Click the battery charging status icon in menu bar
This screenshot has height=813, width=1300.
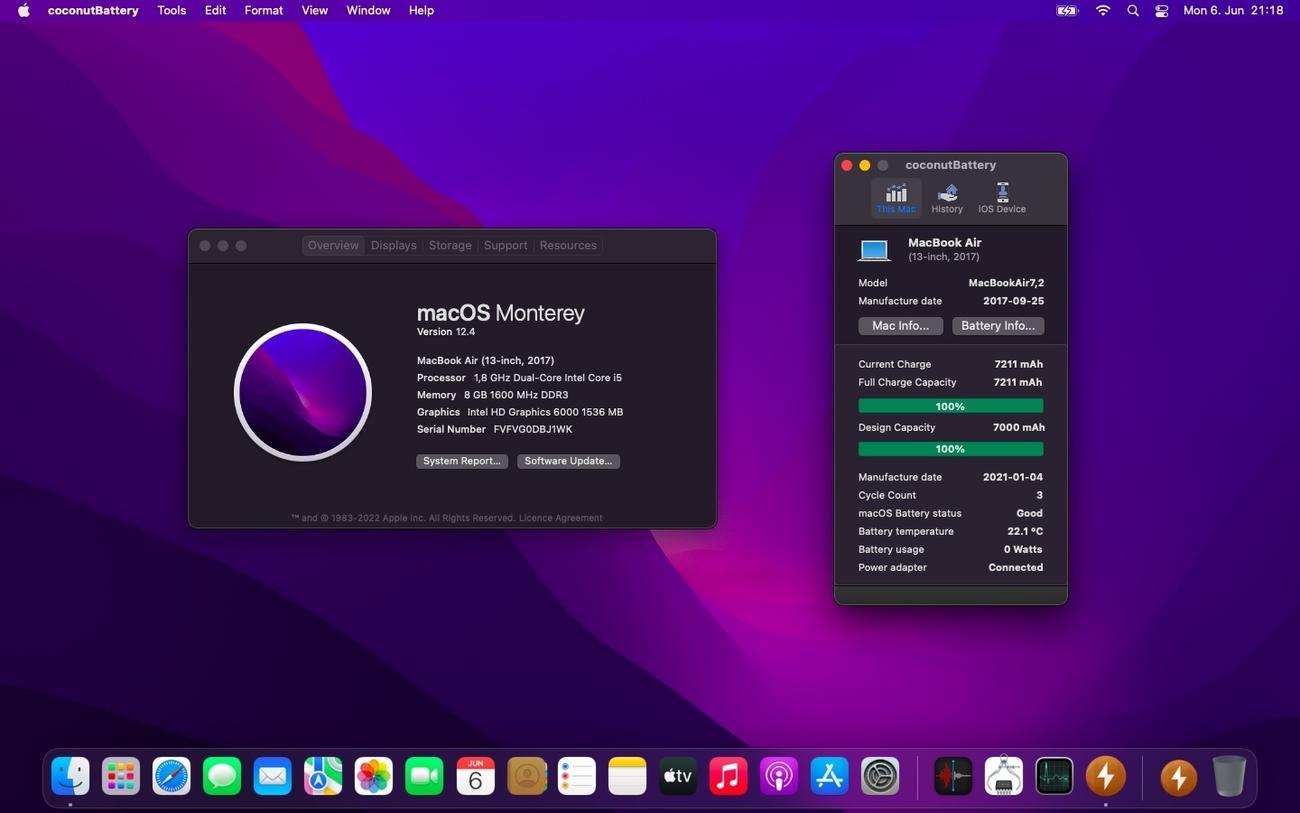pos(1067,10)
